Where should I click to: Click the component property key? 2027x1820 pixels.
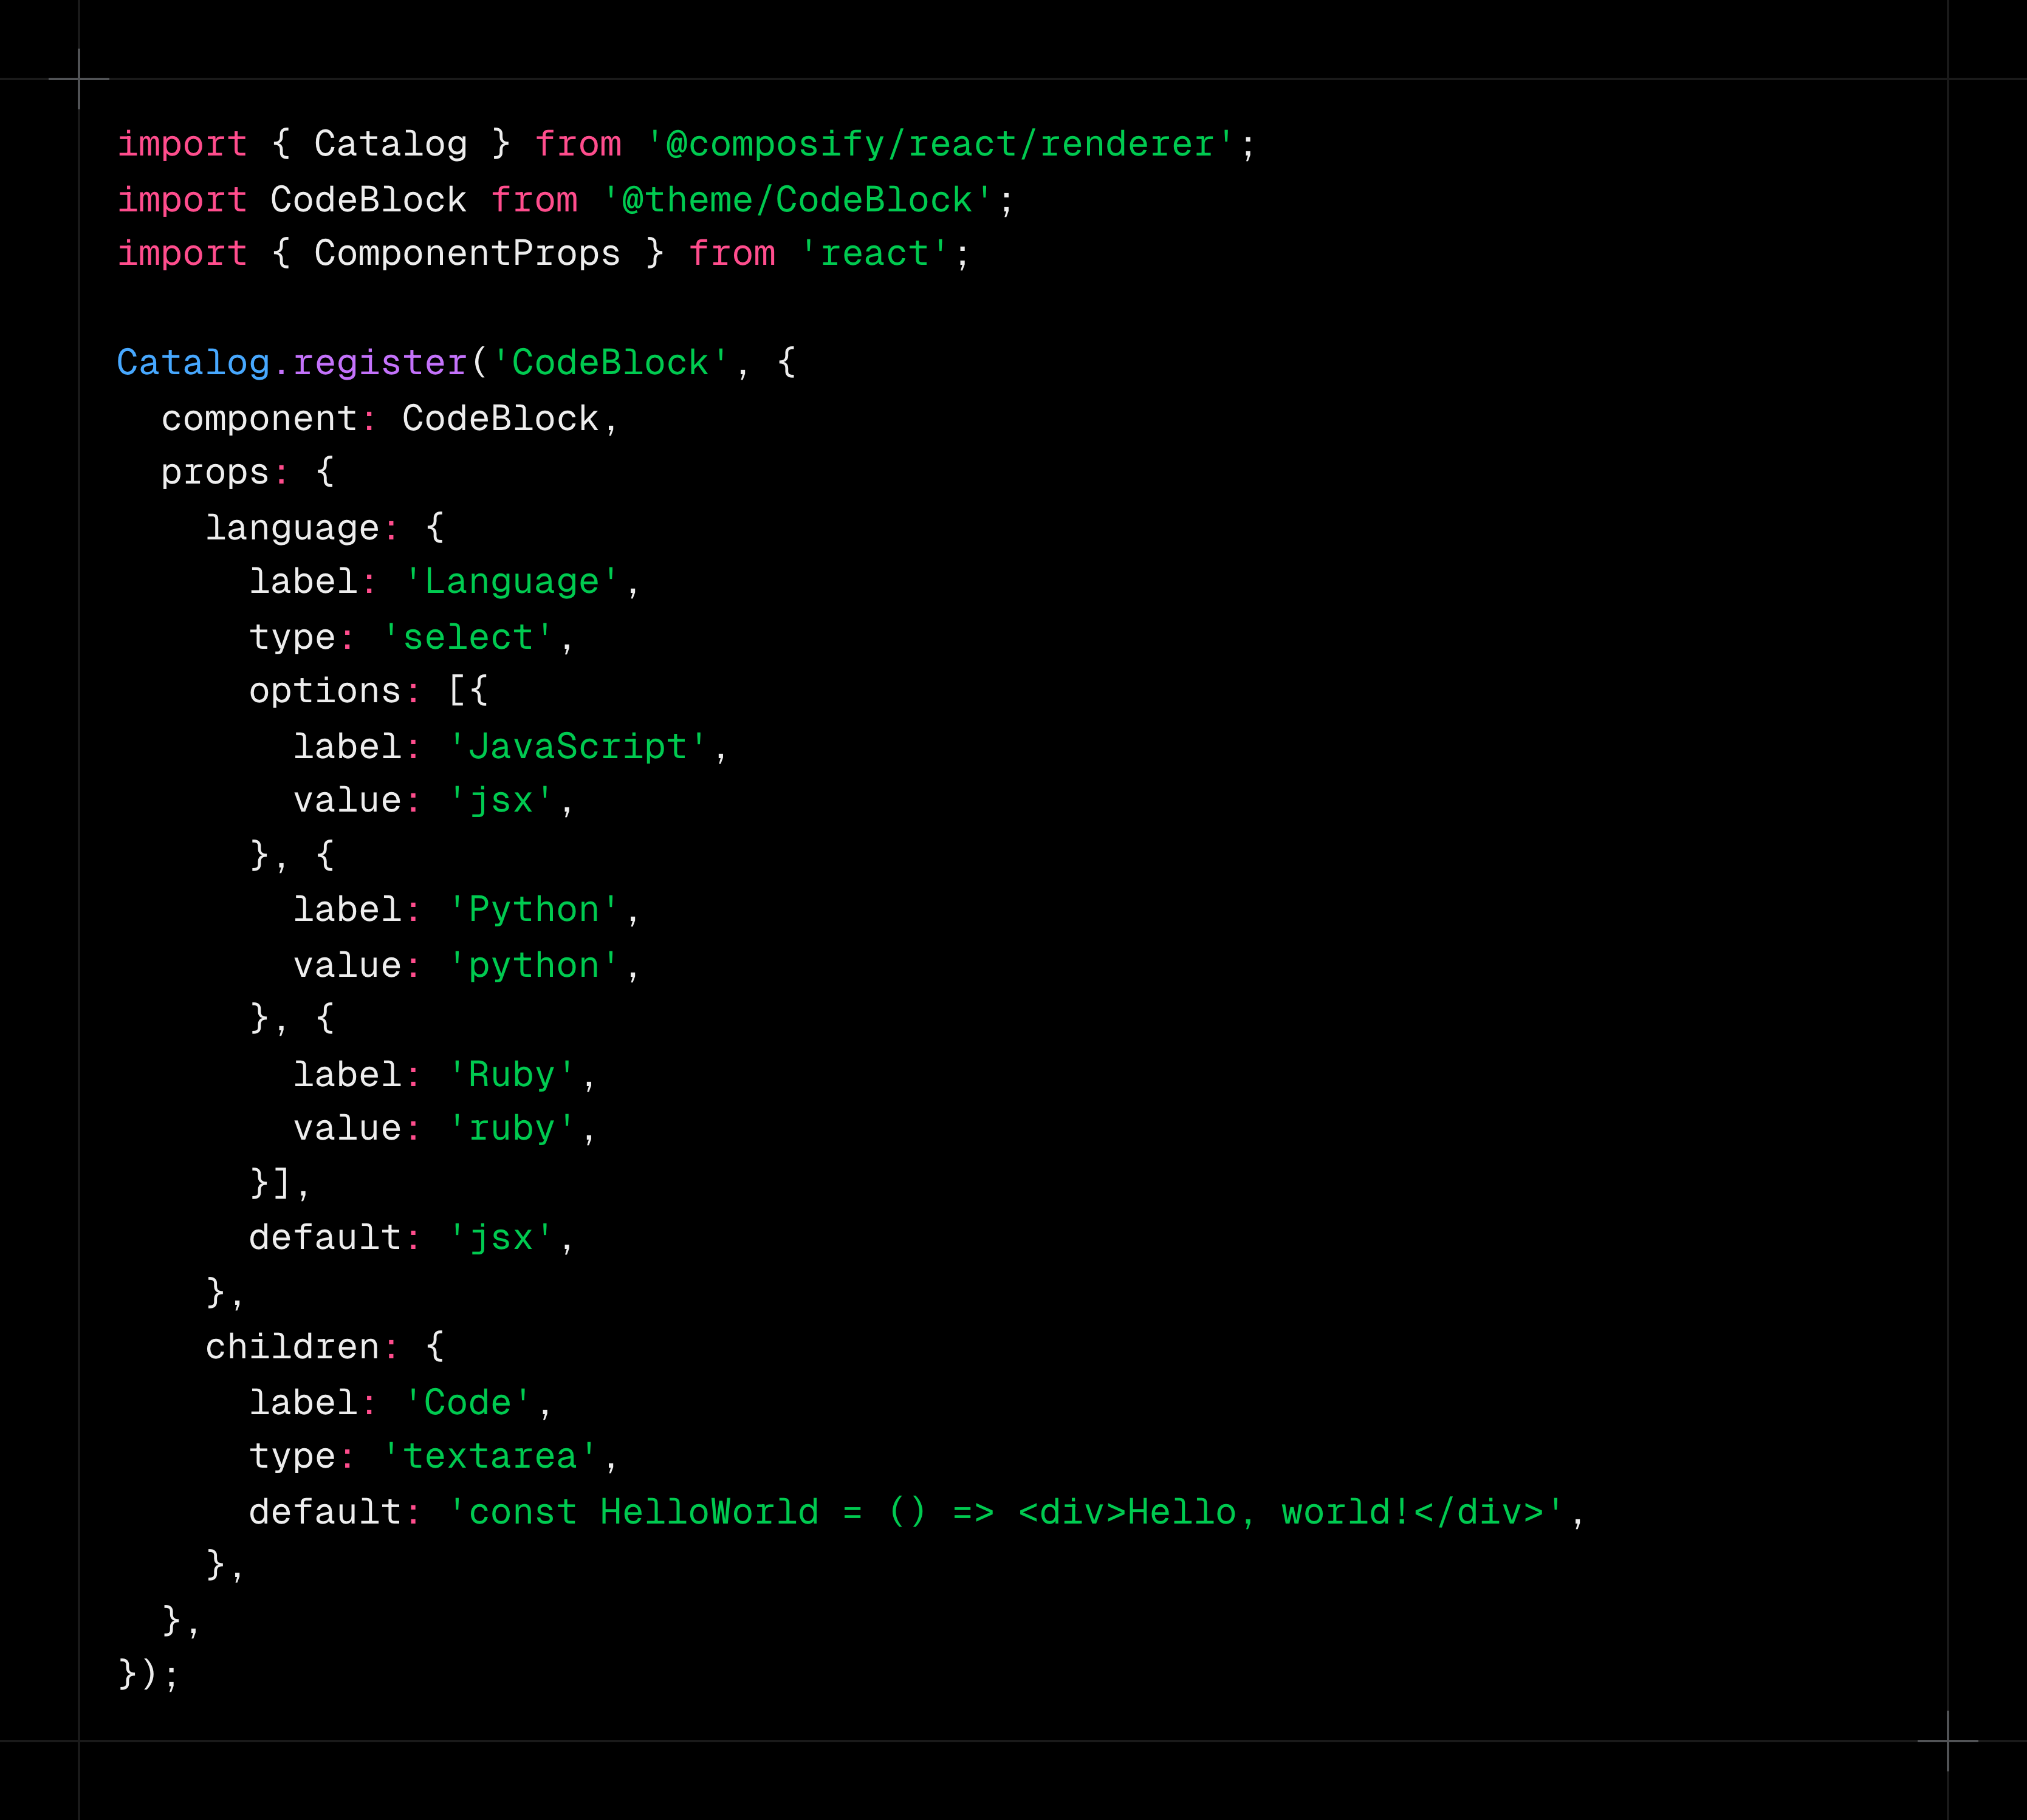[259, 419]
